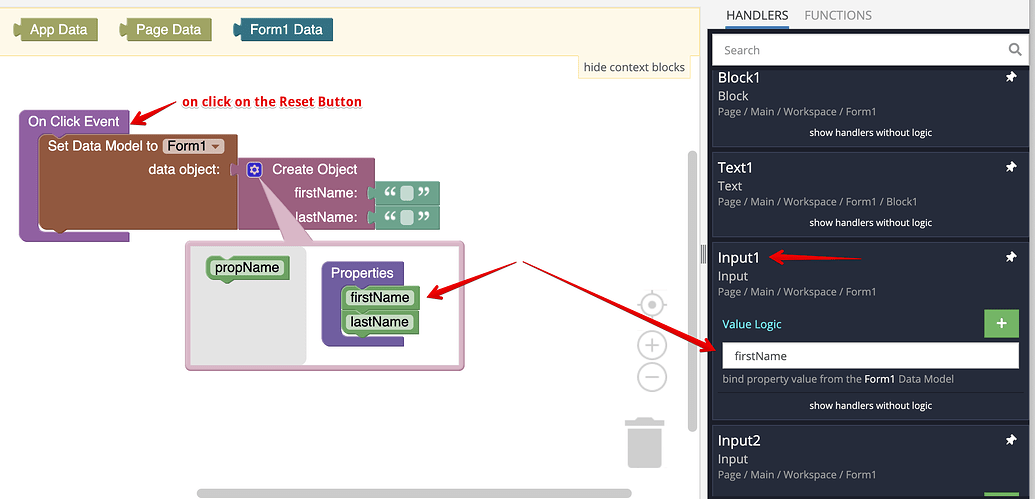Screen dimensions: 1035x499
Task: Add Value Logic with green plus button
Action: (1001, 323)
